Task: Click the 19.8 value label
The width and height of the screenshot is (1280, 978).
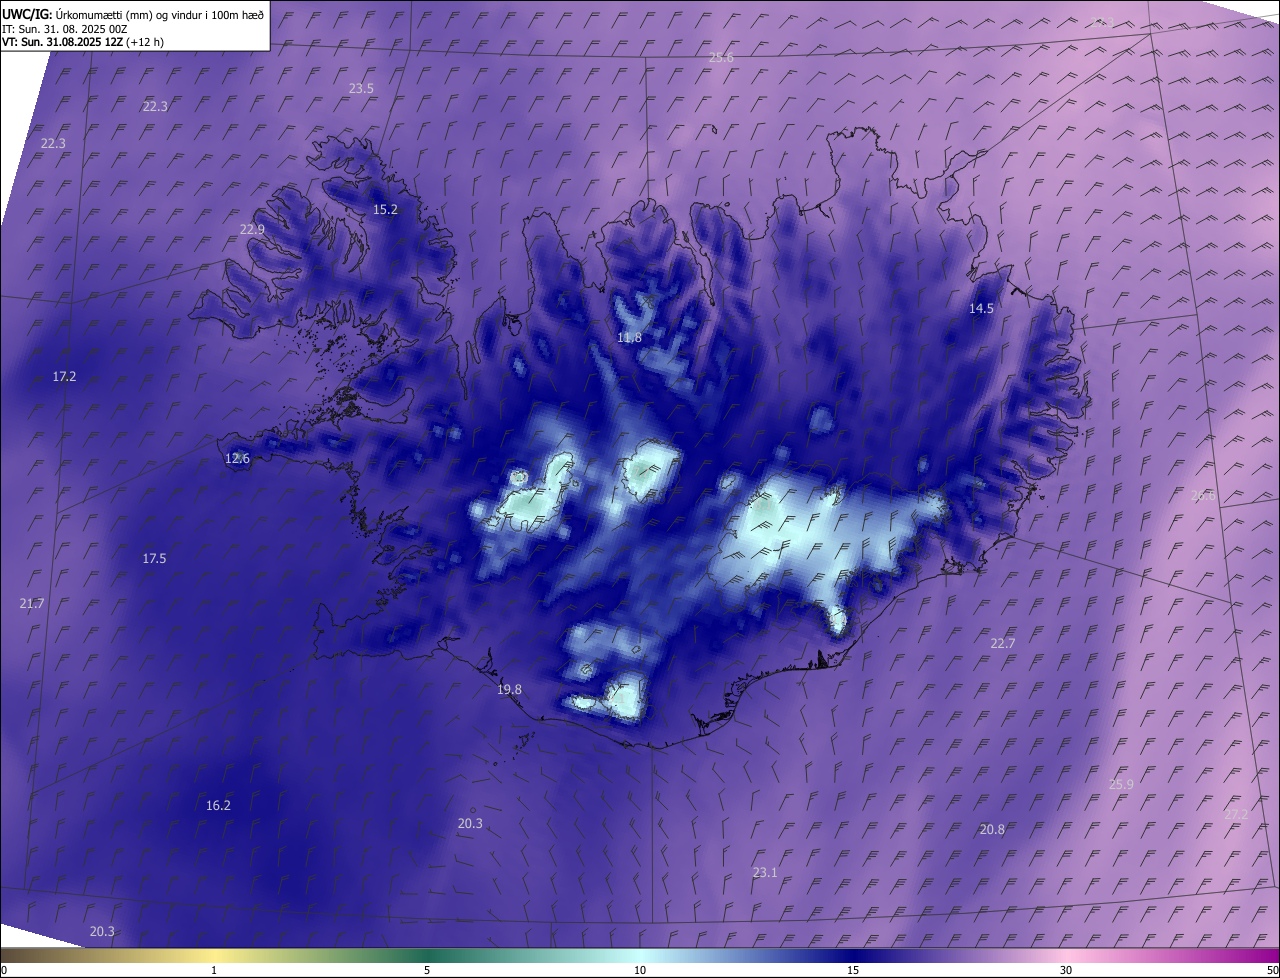Action: 509,690
